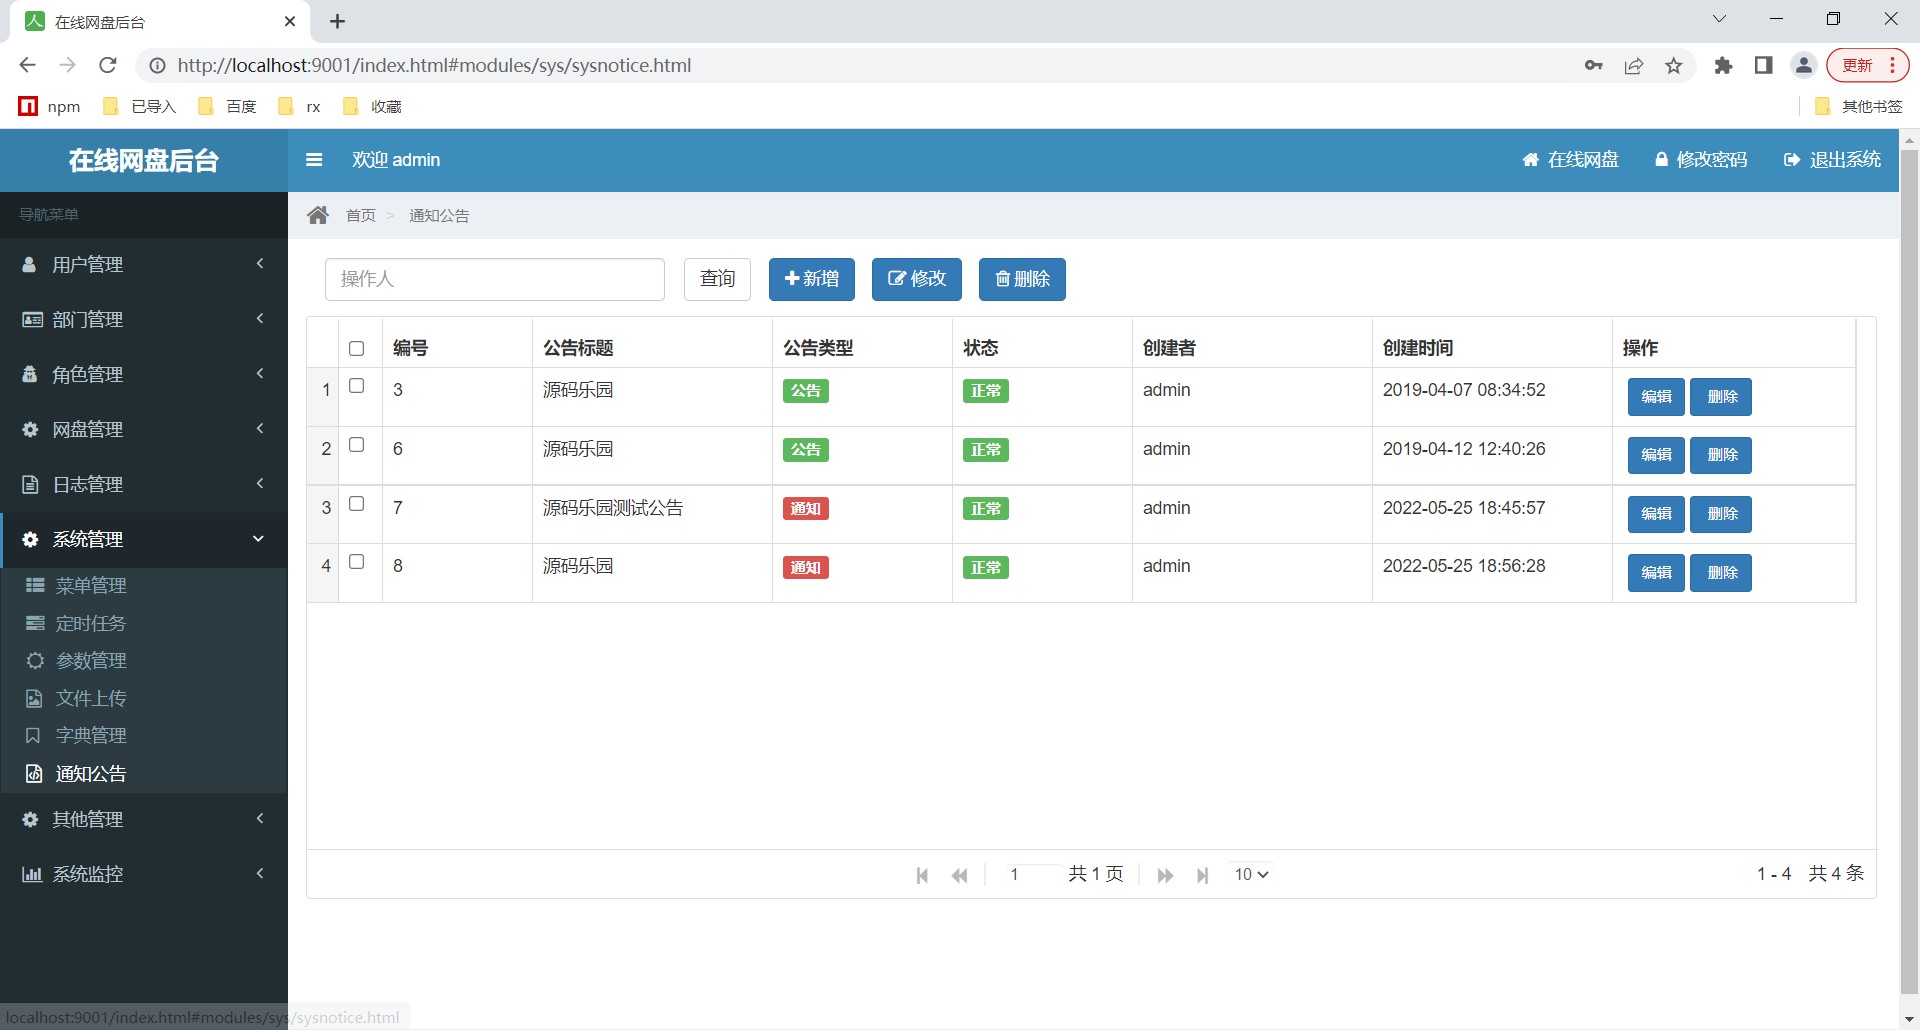1920x1030 pixels.
Task: Toggle the select-all checkbox in table header
Action: pos(356,348)
